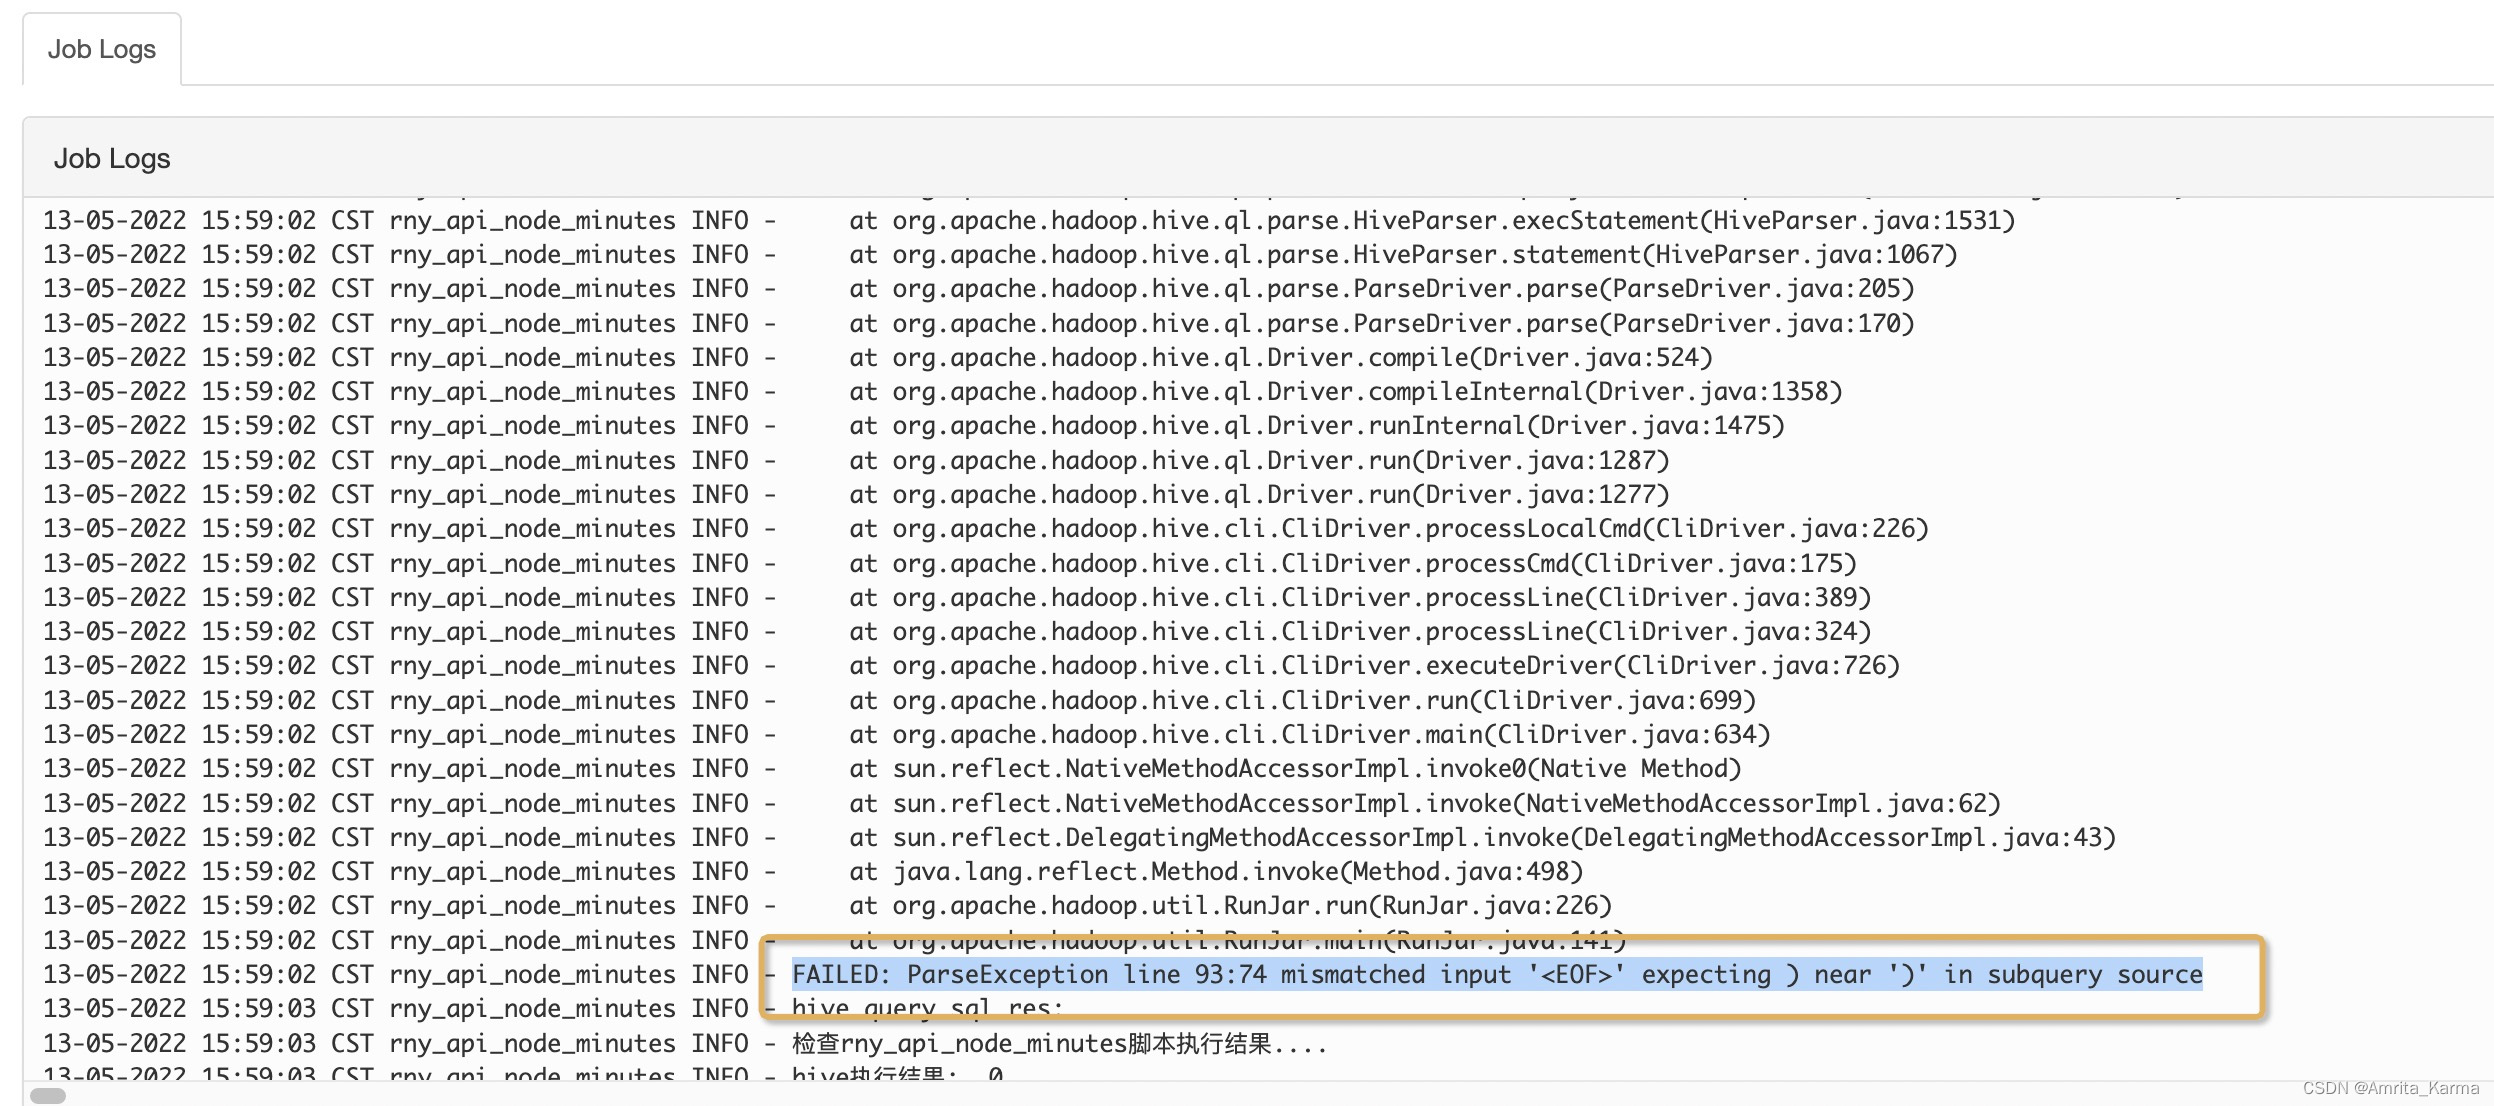Click the HiveParser.statement stack trace line
Screen dimensions: 2494x1106
pyautogui.click(x=1402, y=255)
